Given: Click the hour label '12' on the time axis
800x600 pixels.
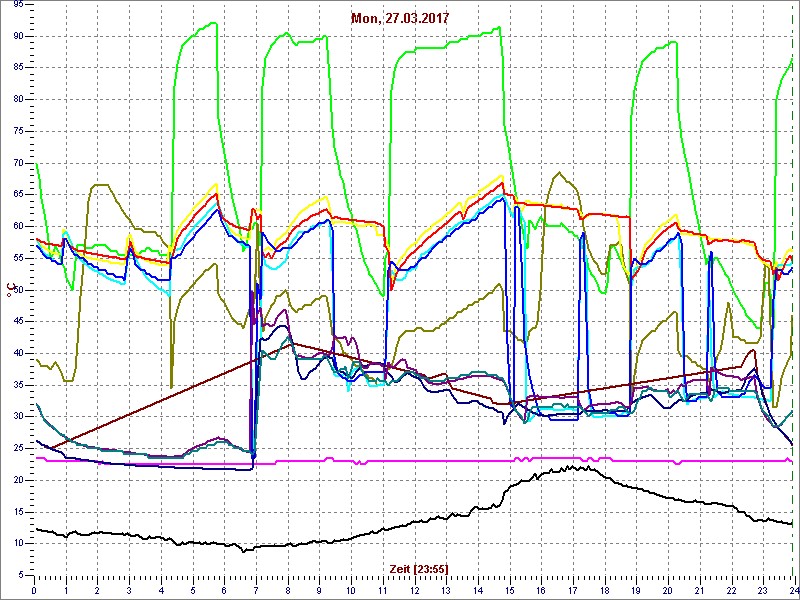Looking at the screenshot, I should [414, 588].
